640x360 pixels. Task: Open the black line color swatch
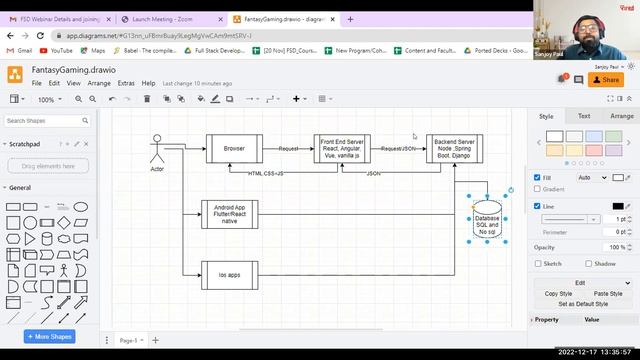point(618,206)
